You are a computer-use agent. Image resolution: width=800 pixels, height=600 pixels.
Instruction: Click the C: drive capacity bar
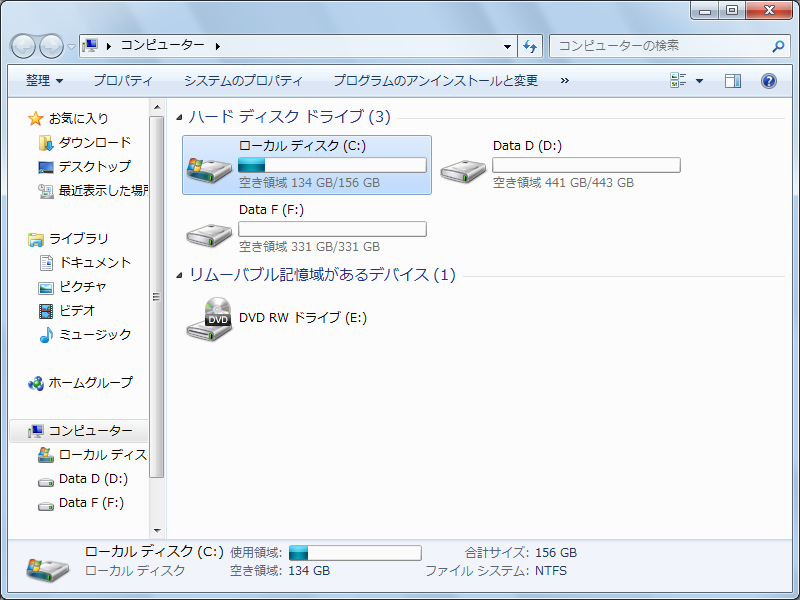click(332, 165)
